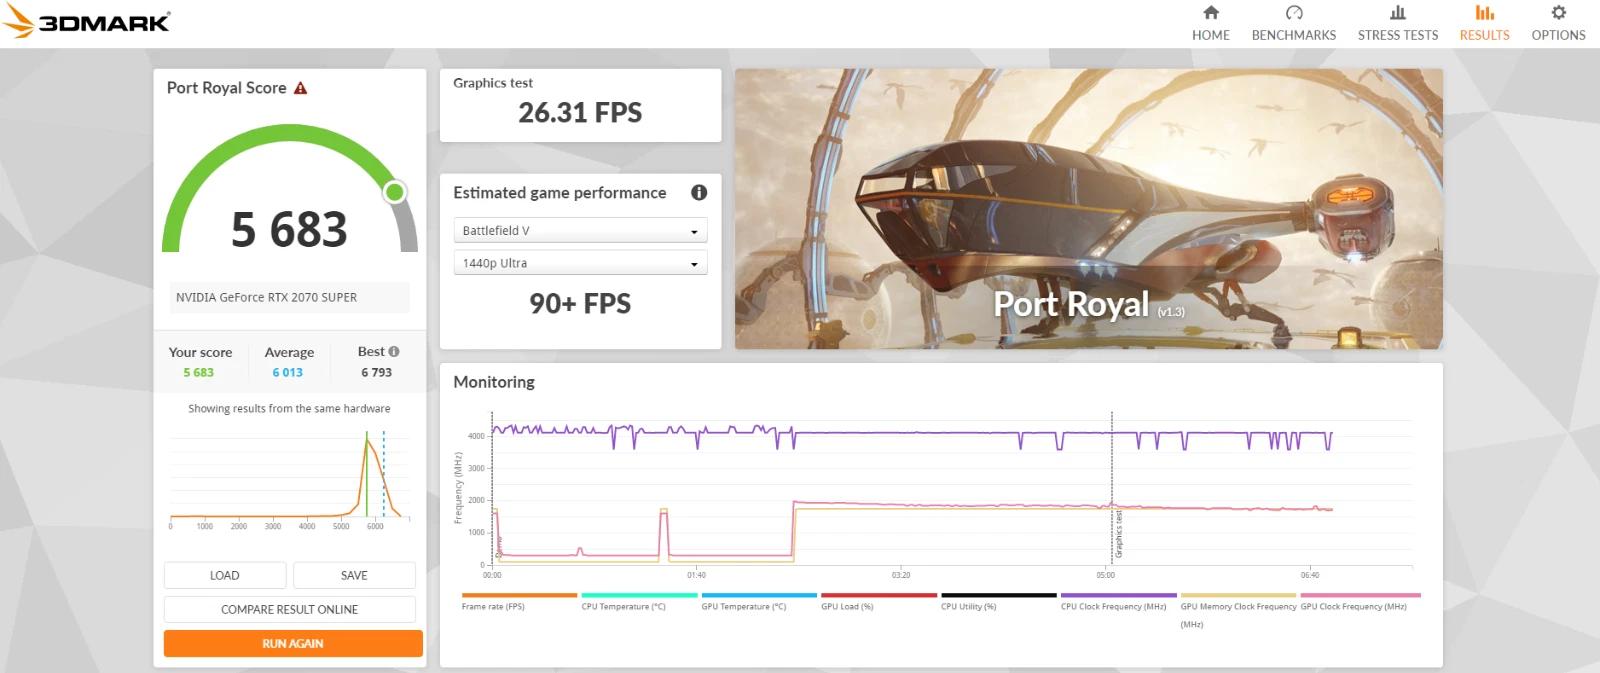Click the Port Royal (v1.3) image title
Image resolution: width=1600 pixels, height=673 pixels.
pos(1089,304)
